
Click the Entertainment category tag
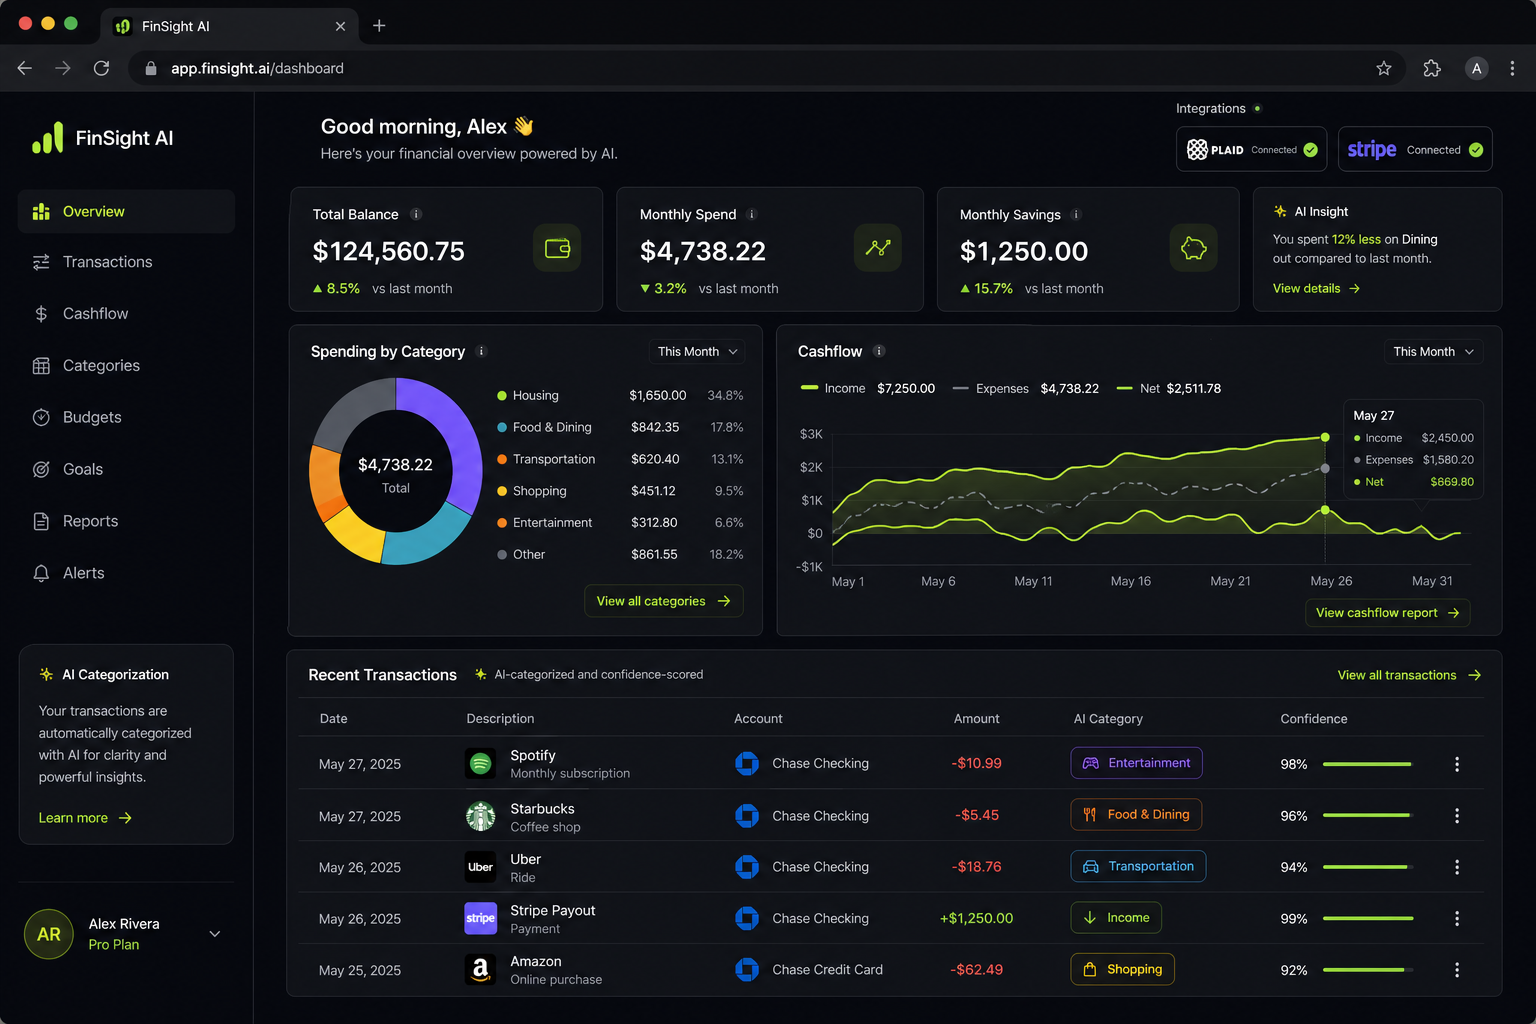click(1136, 763)
